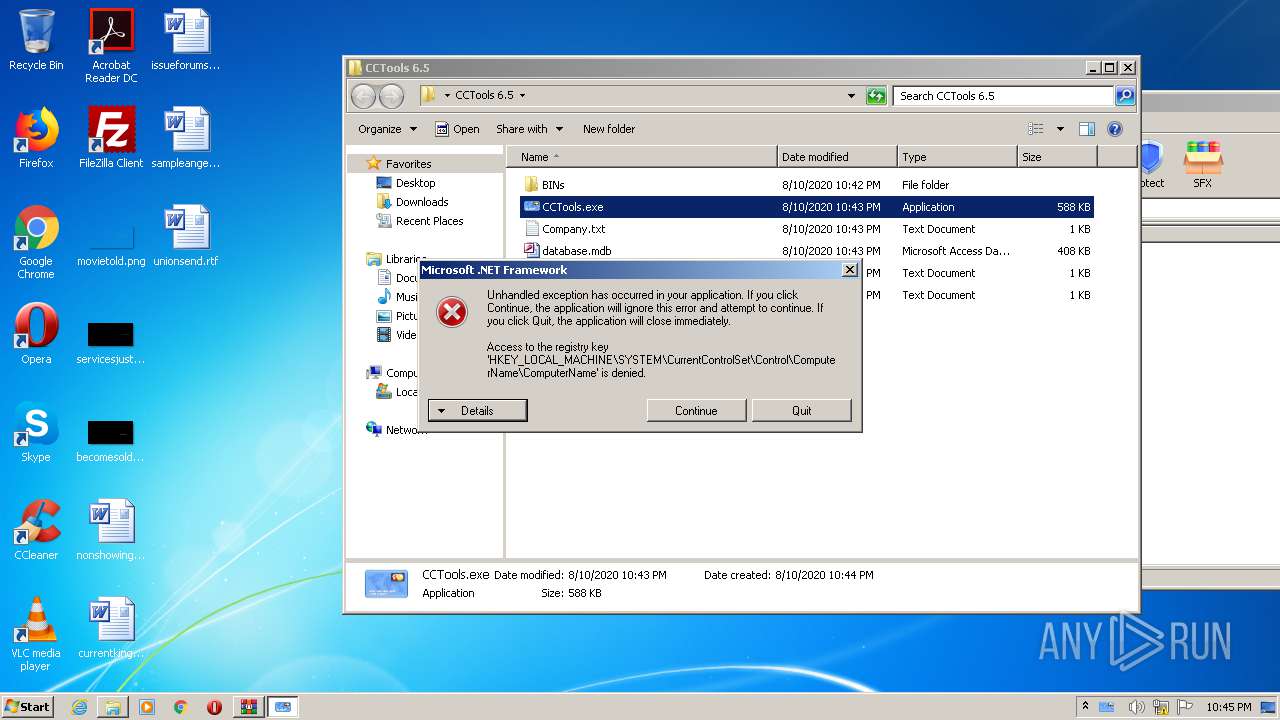This screenshot has width=1280, height=720.
Task: Select the CCTools.exe file row
Action: [806, 207]
